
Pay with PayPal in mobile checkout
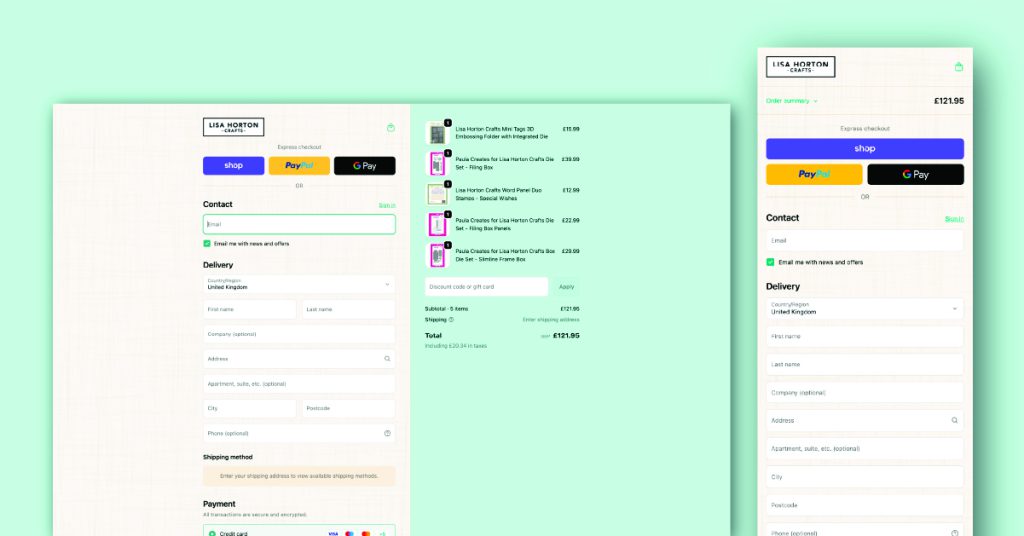tap(814, 174)
